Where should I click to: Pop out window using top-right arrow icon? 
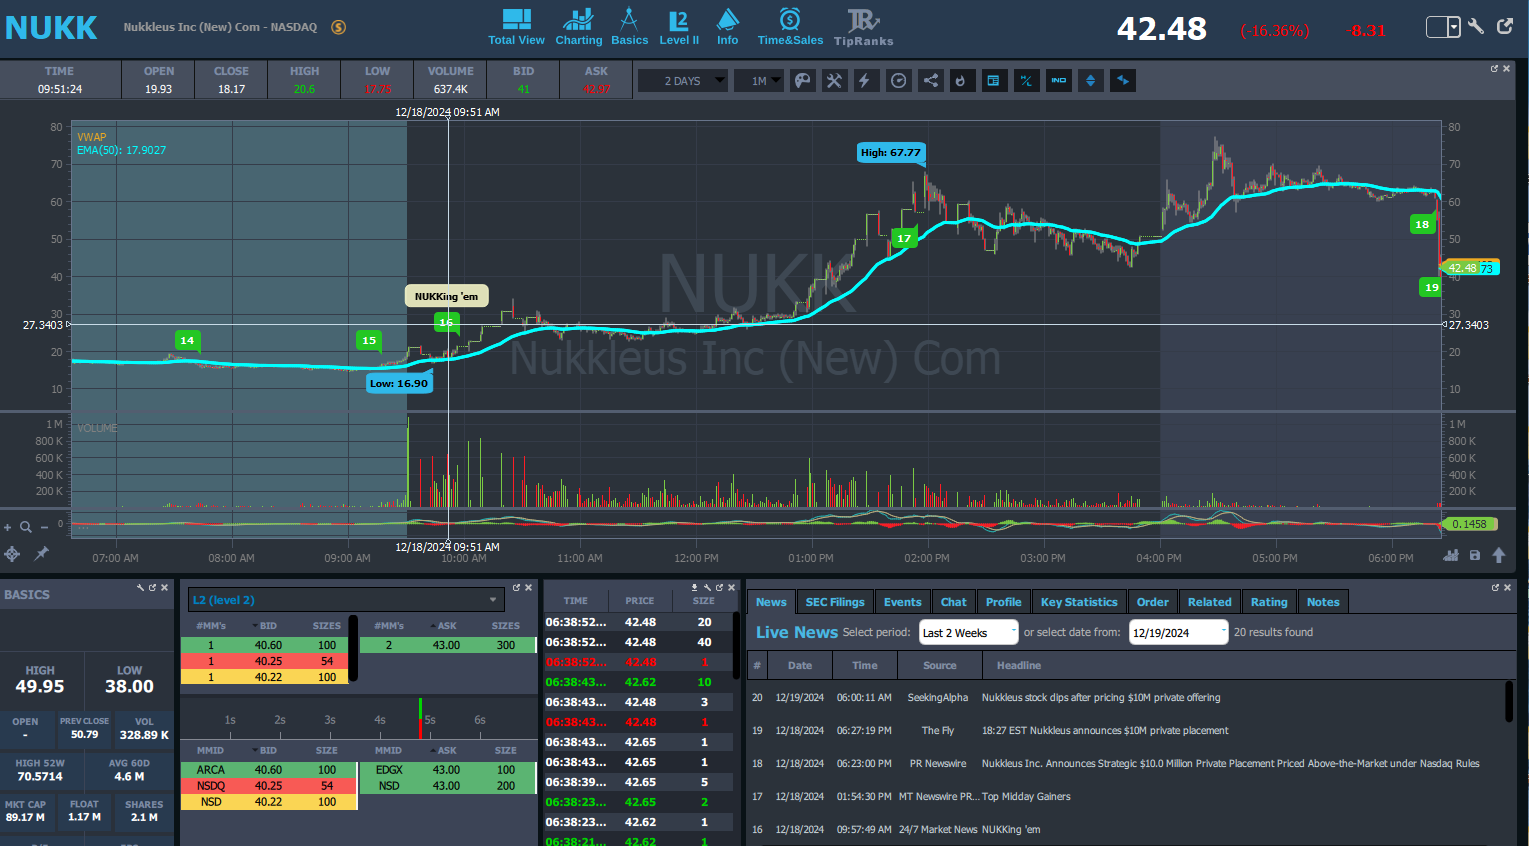tap(1505, 27)
